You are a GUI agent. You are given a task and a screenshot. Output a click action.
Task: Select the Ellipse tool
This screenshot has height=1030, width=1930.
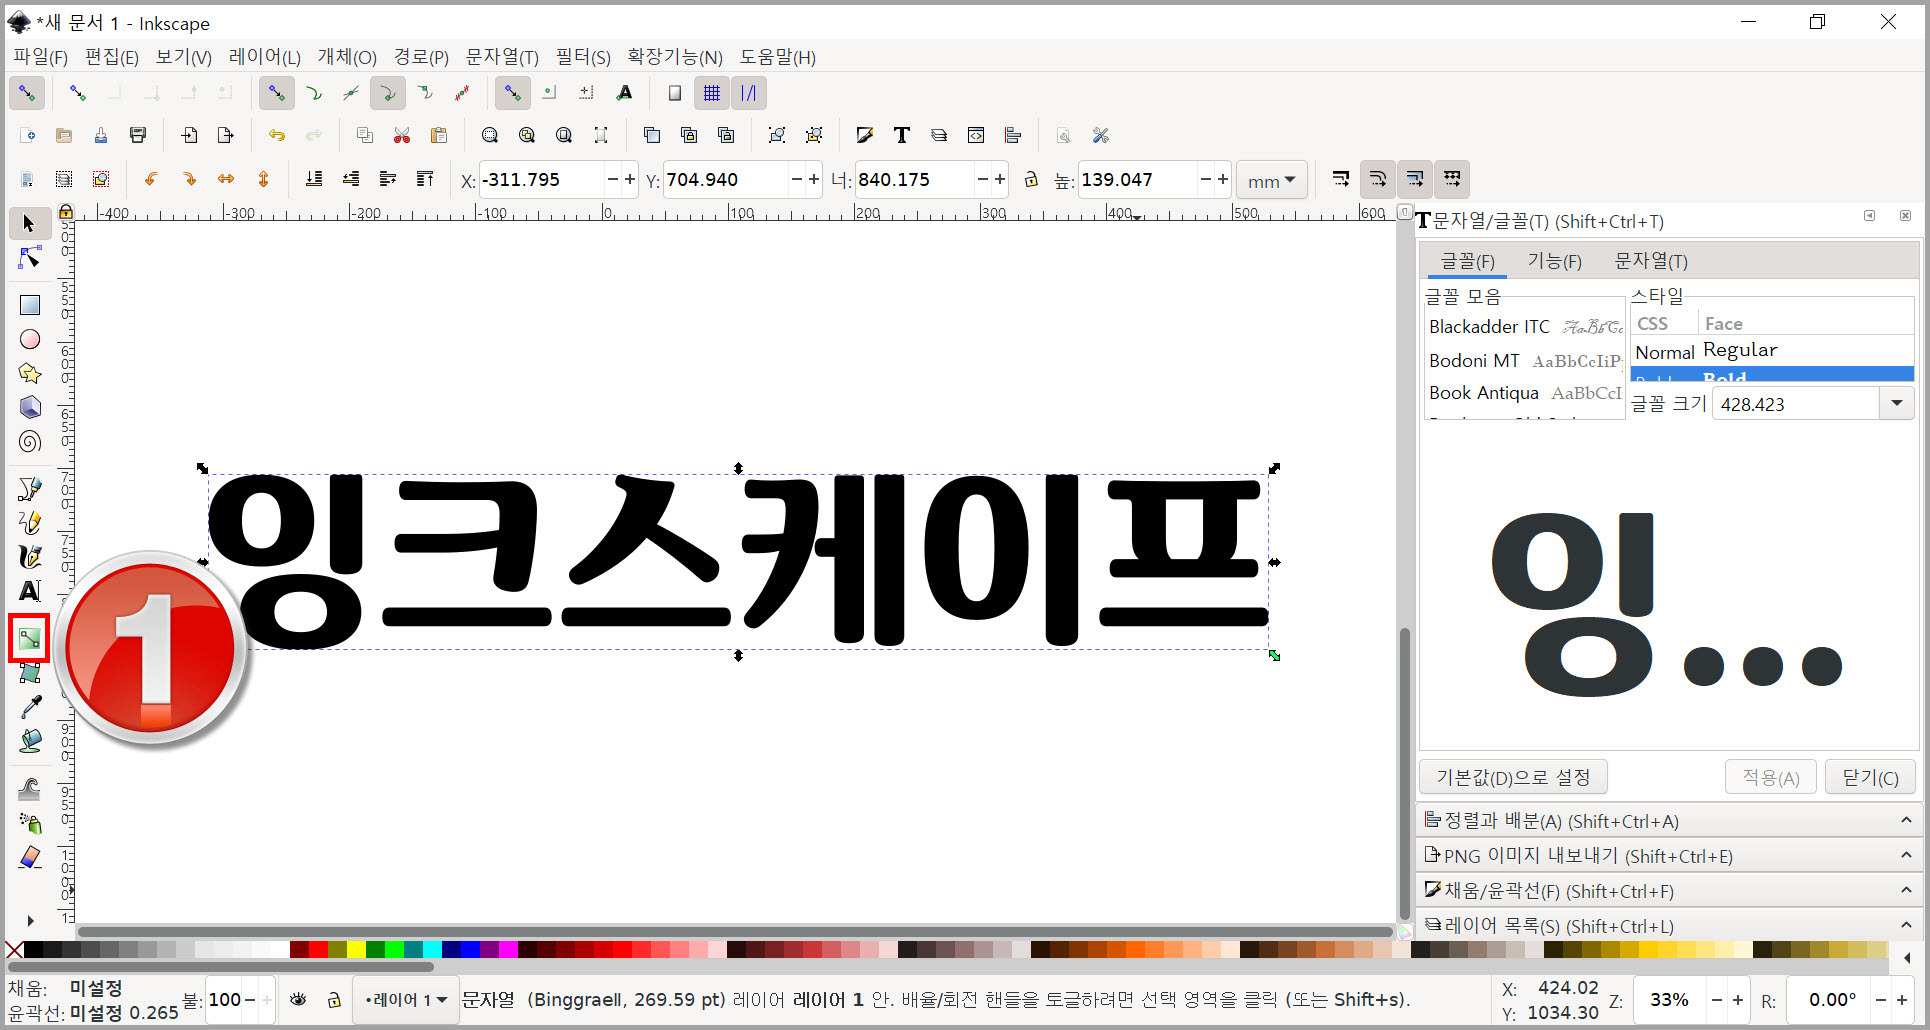[30, 339]
